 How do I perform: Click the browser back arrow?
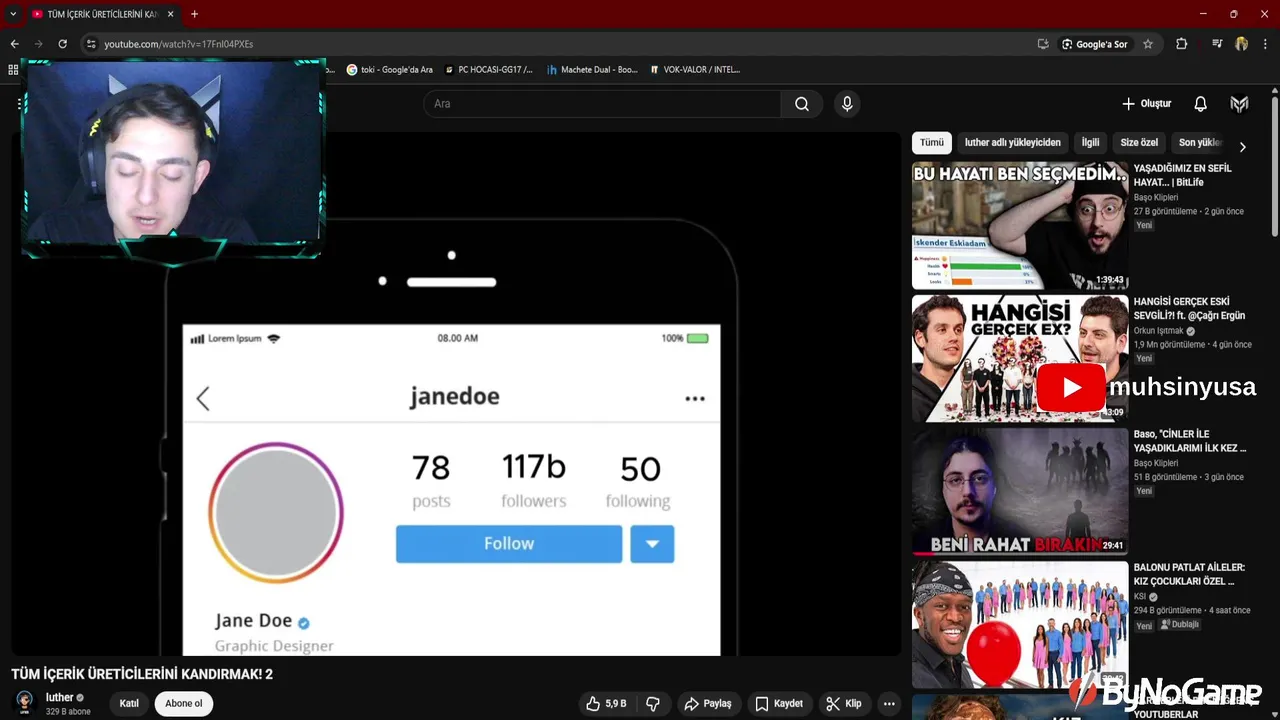pyautogui.click(x=14, y=44)
